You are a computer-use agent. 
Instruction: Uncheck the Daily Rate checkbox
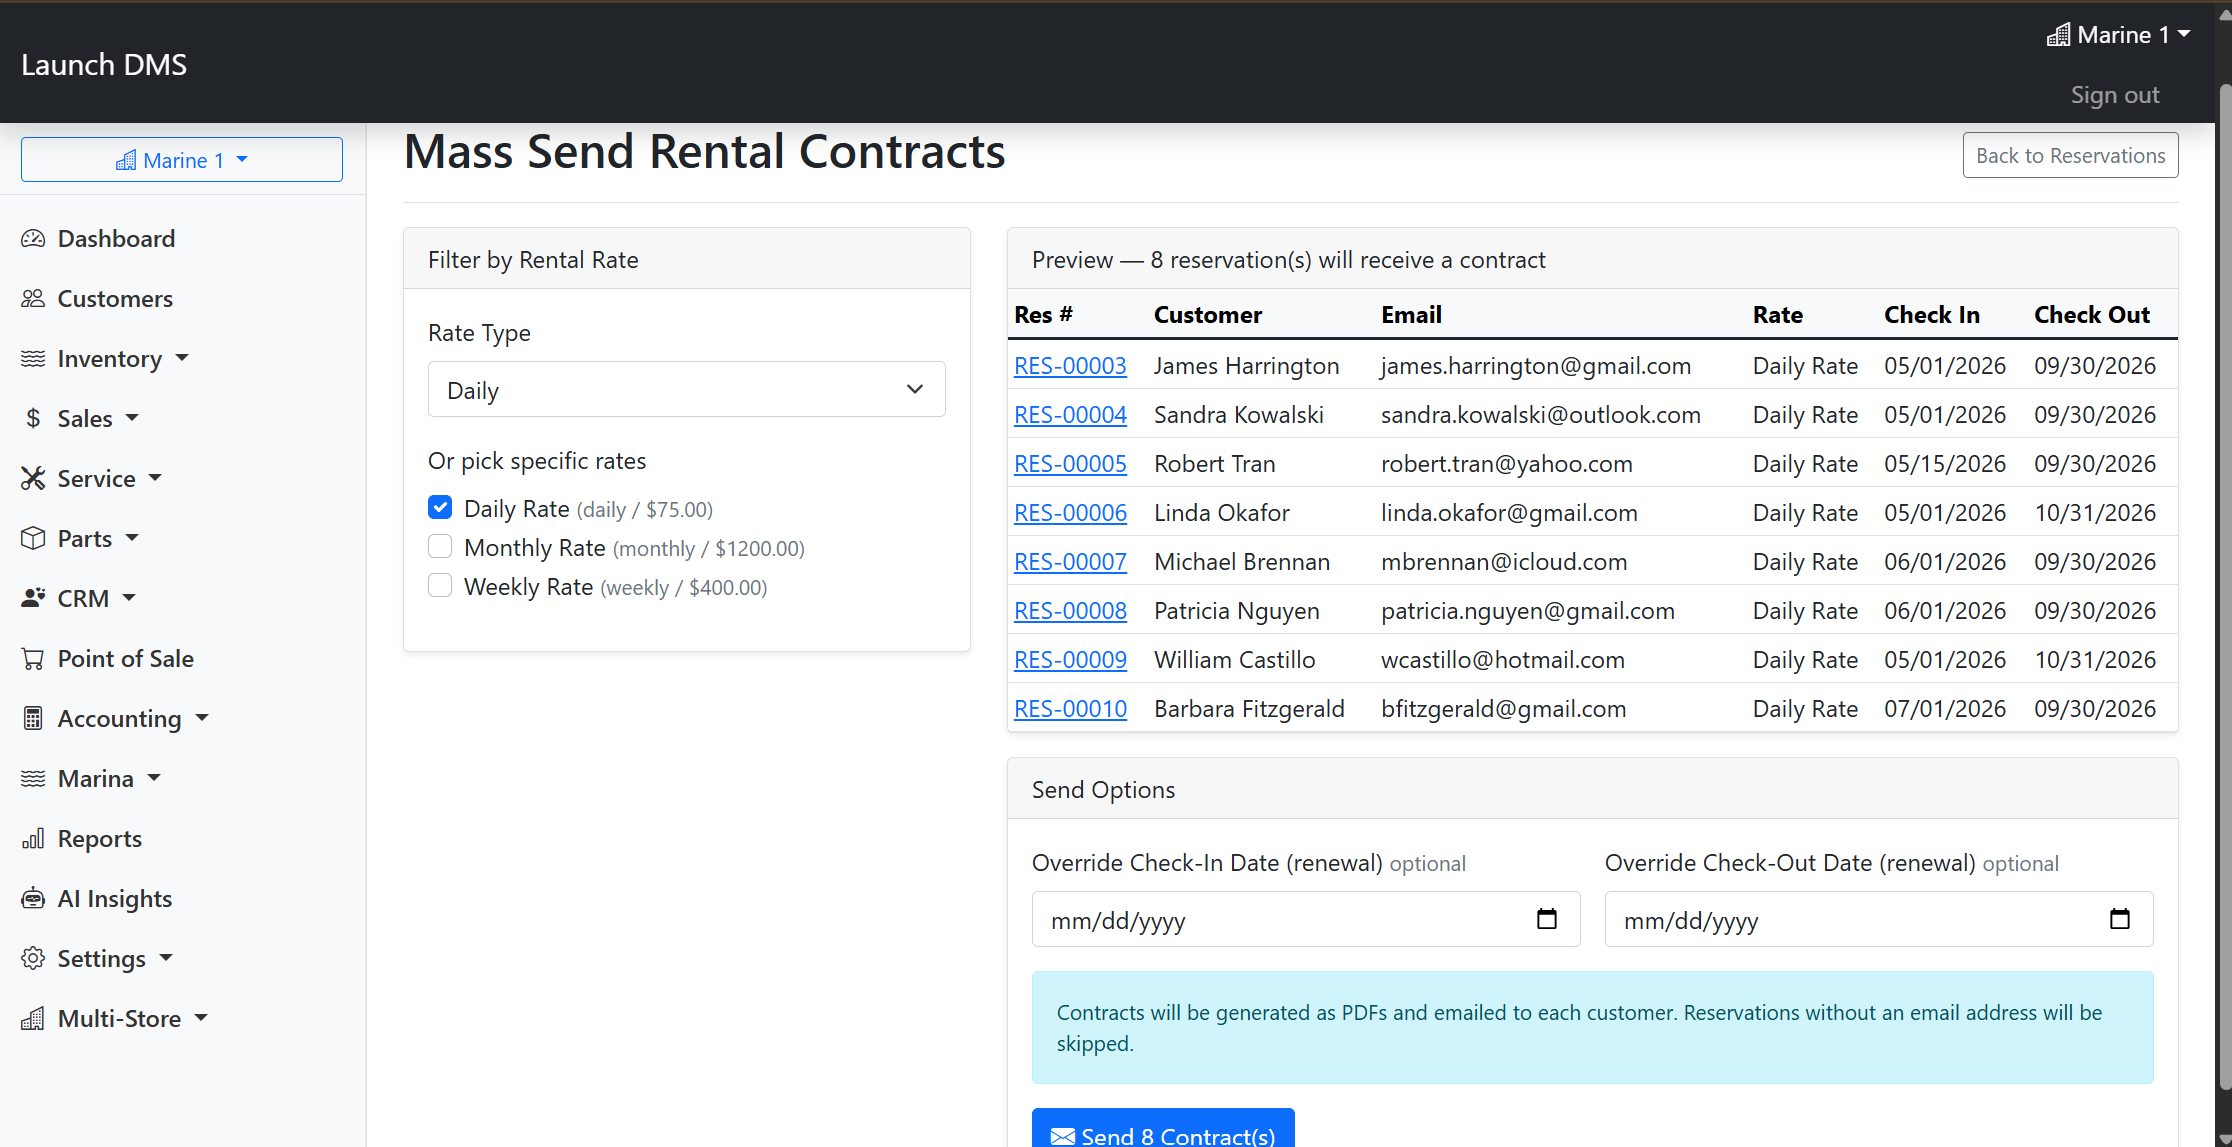pos(440,507)
